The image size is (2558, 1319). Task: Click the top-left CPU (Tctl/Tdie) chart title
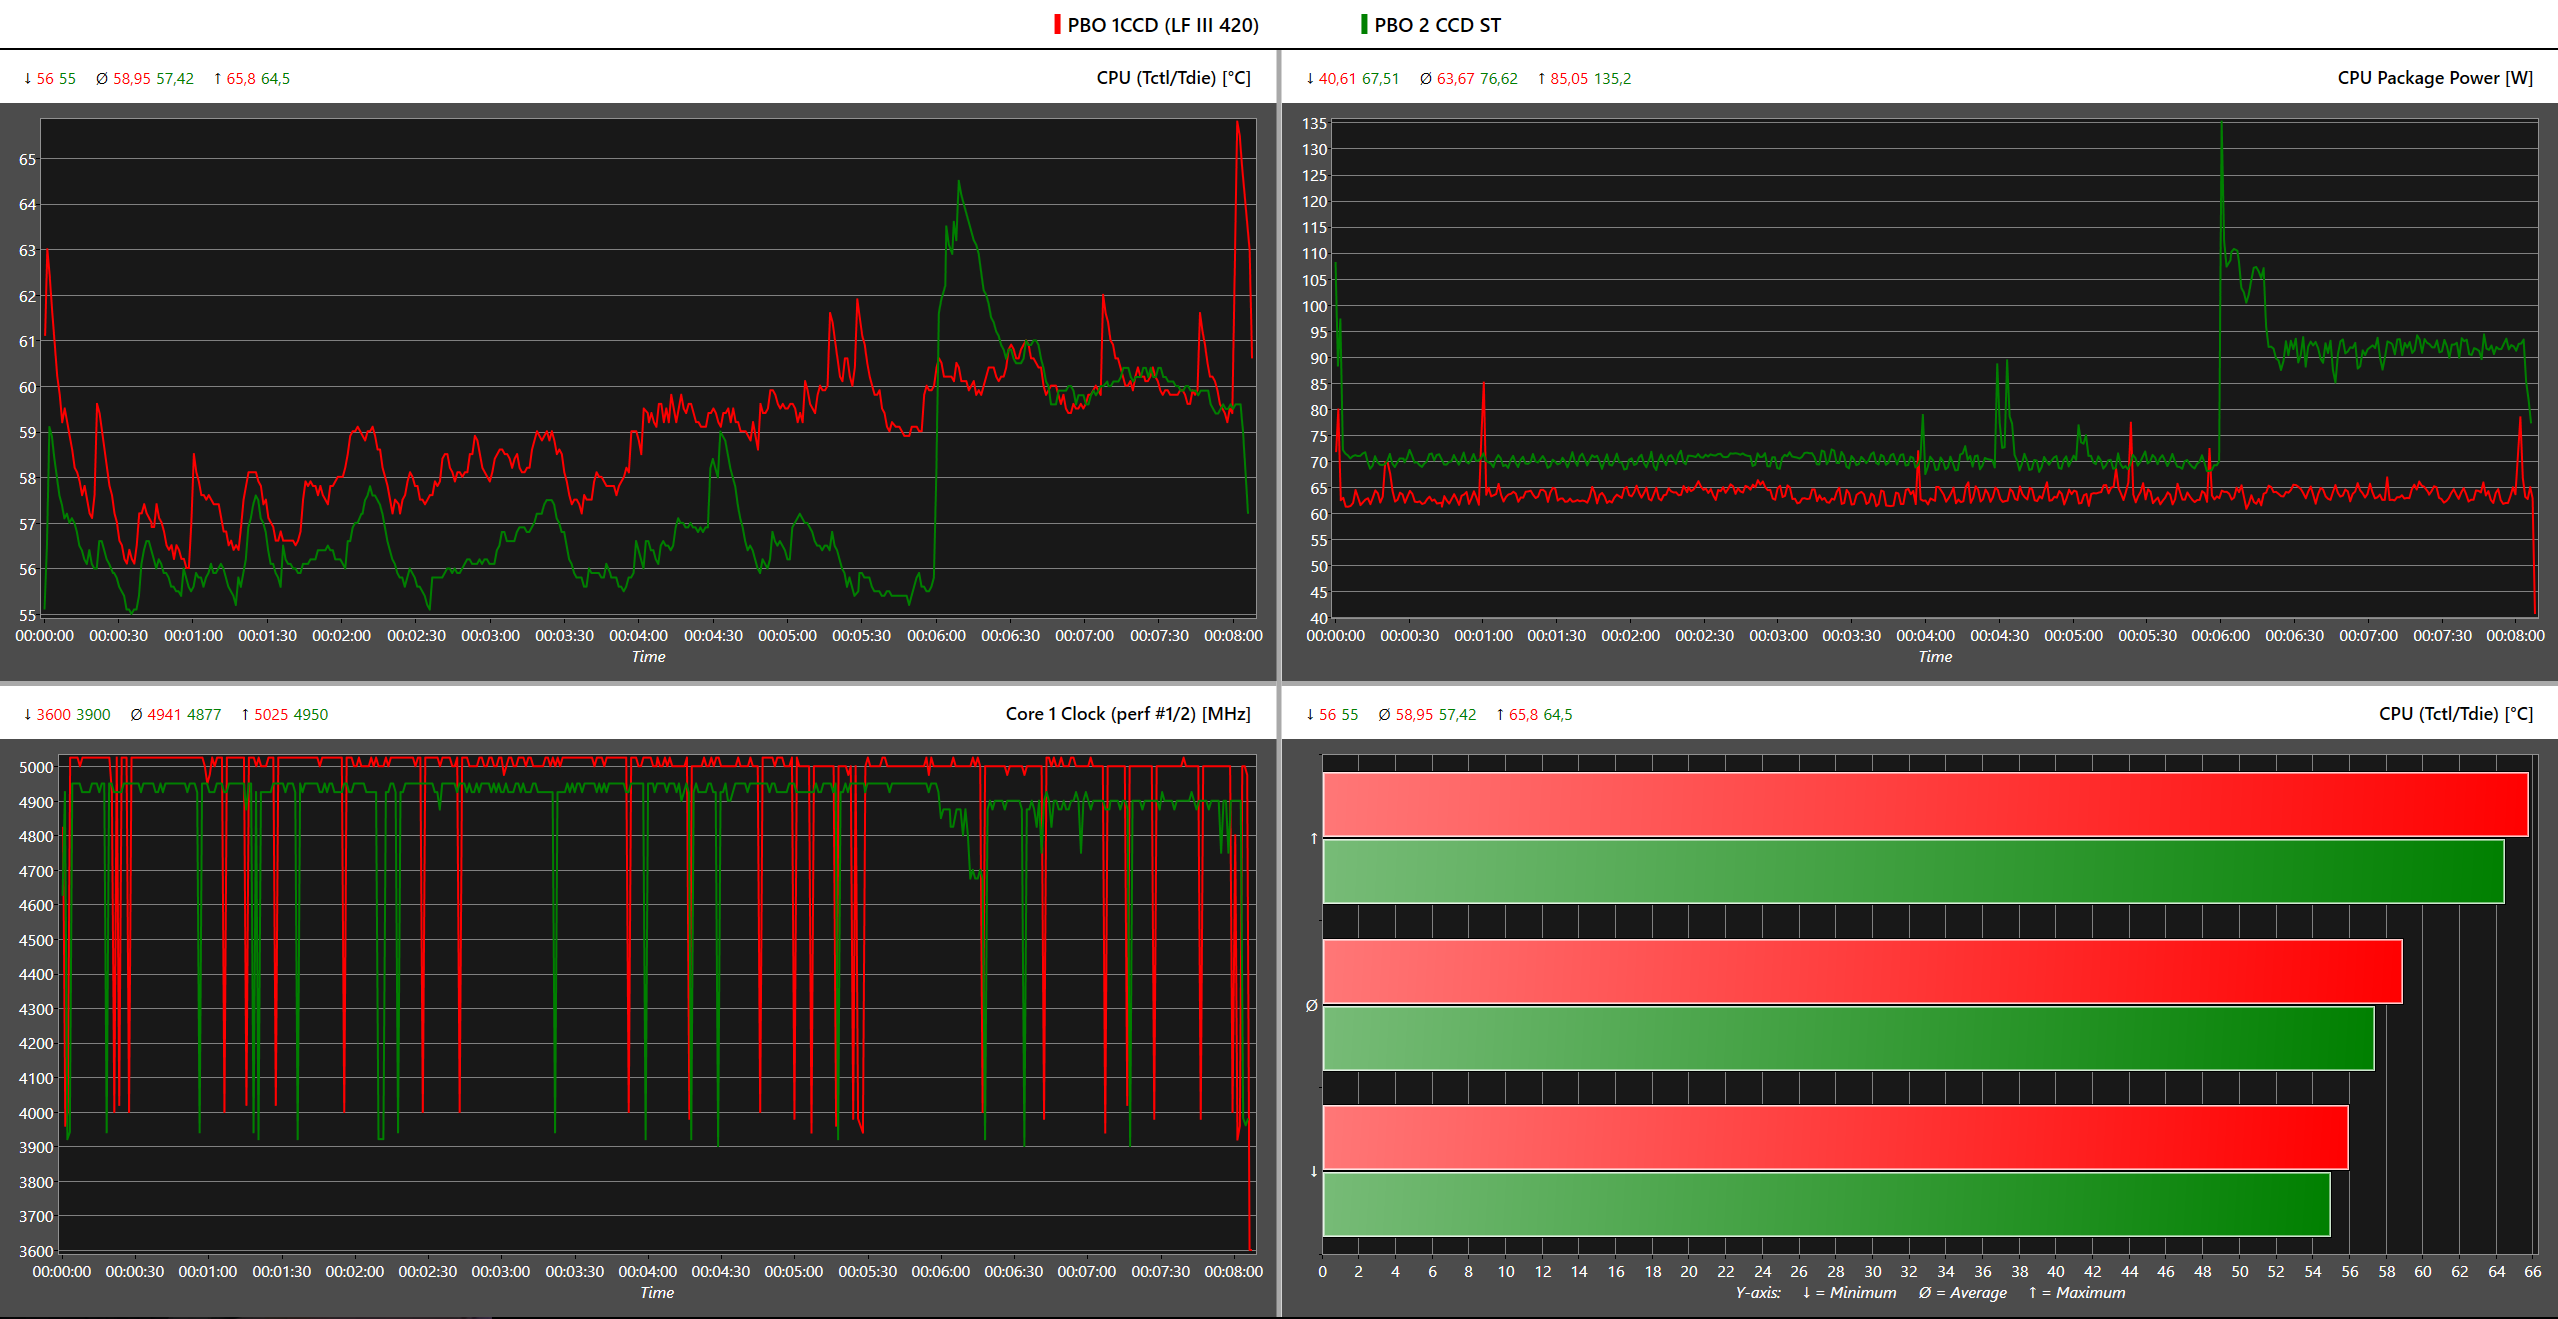(1173, 78)
